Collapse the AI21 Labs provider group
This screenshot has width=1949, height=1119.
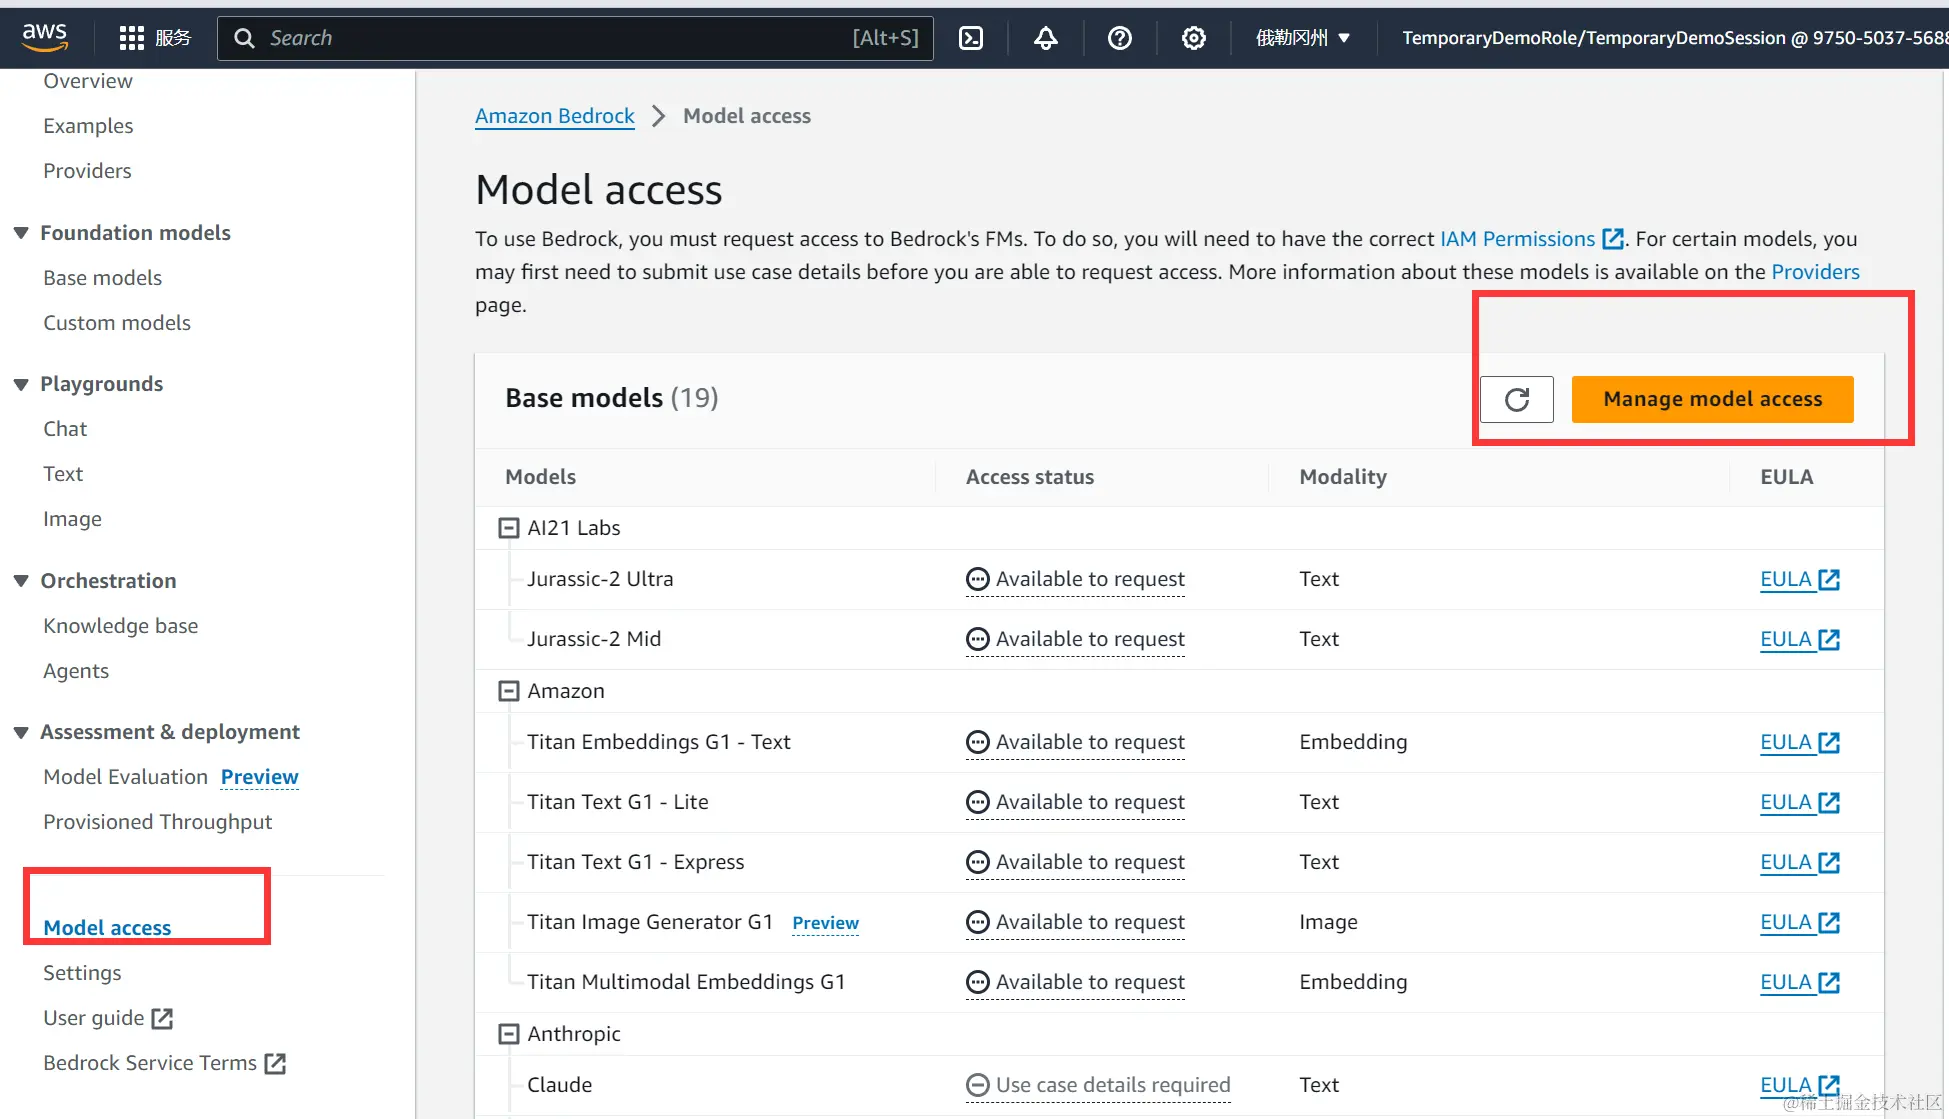click(x=509, y=528)
